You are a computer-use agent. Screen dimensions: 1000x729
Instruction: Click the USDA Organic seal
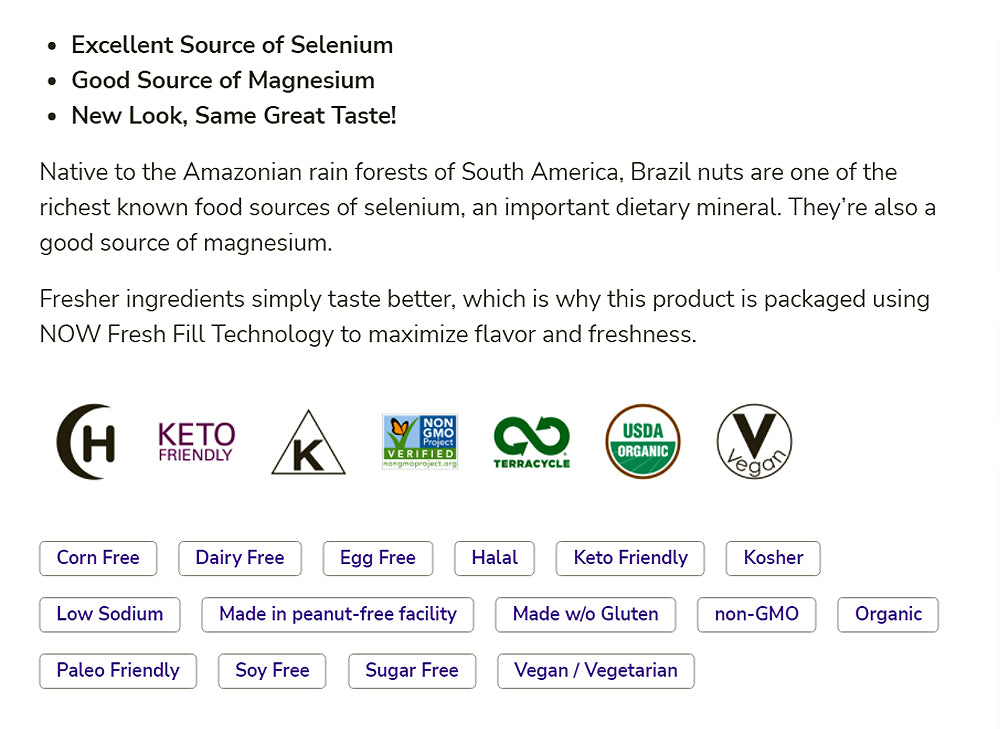point(643,442)
